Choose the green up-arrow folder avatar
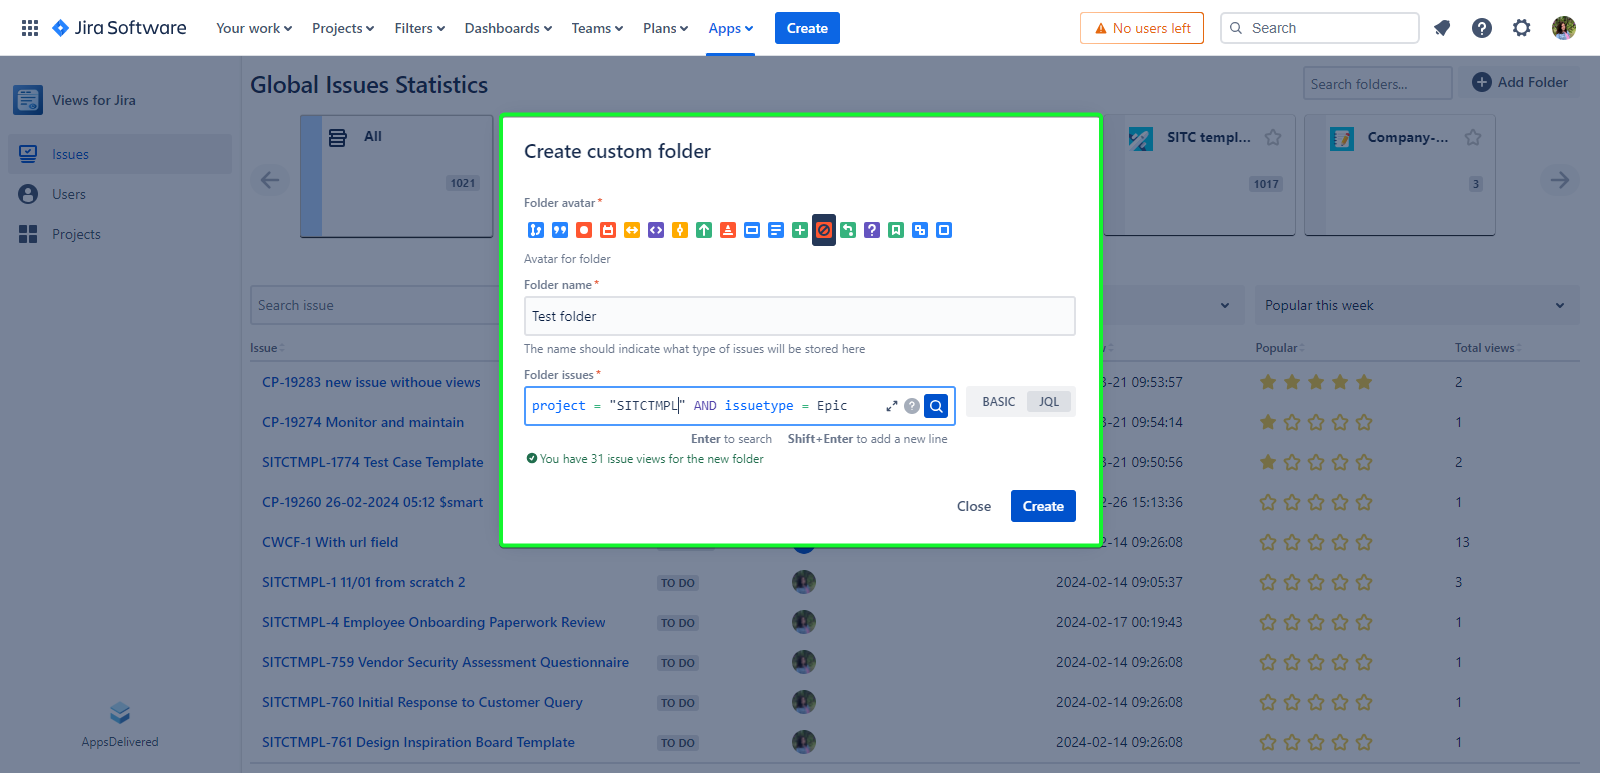This screenshot has width=1600, height=773. click(x=704, y=230)
